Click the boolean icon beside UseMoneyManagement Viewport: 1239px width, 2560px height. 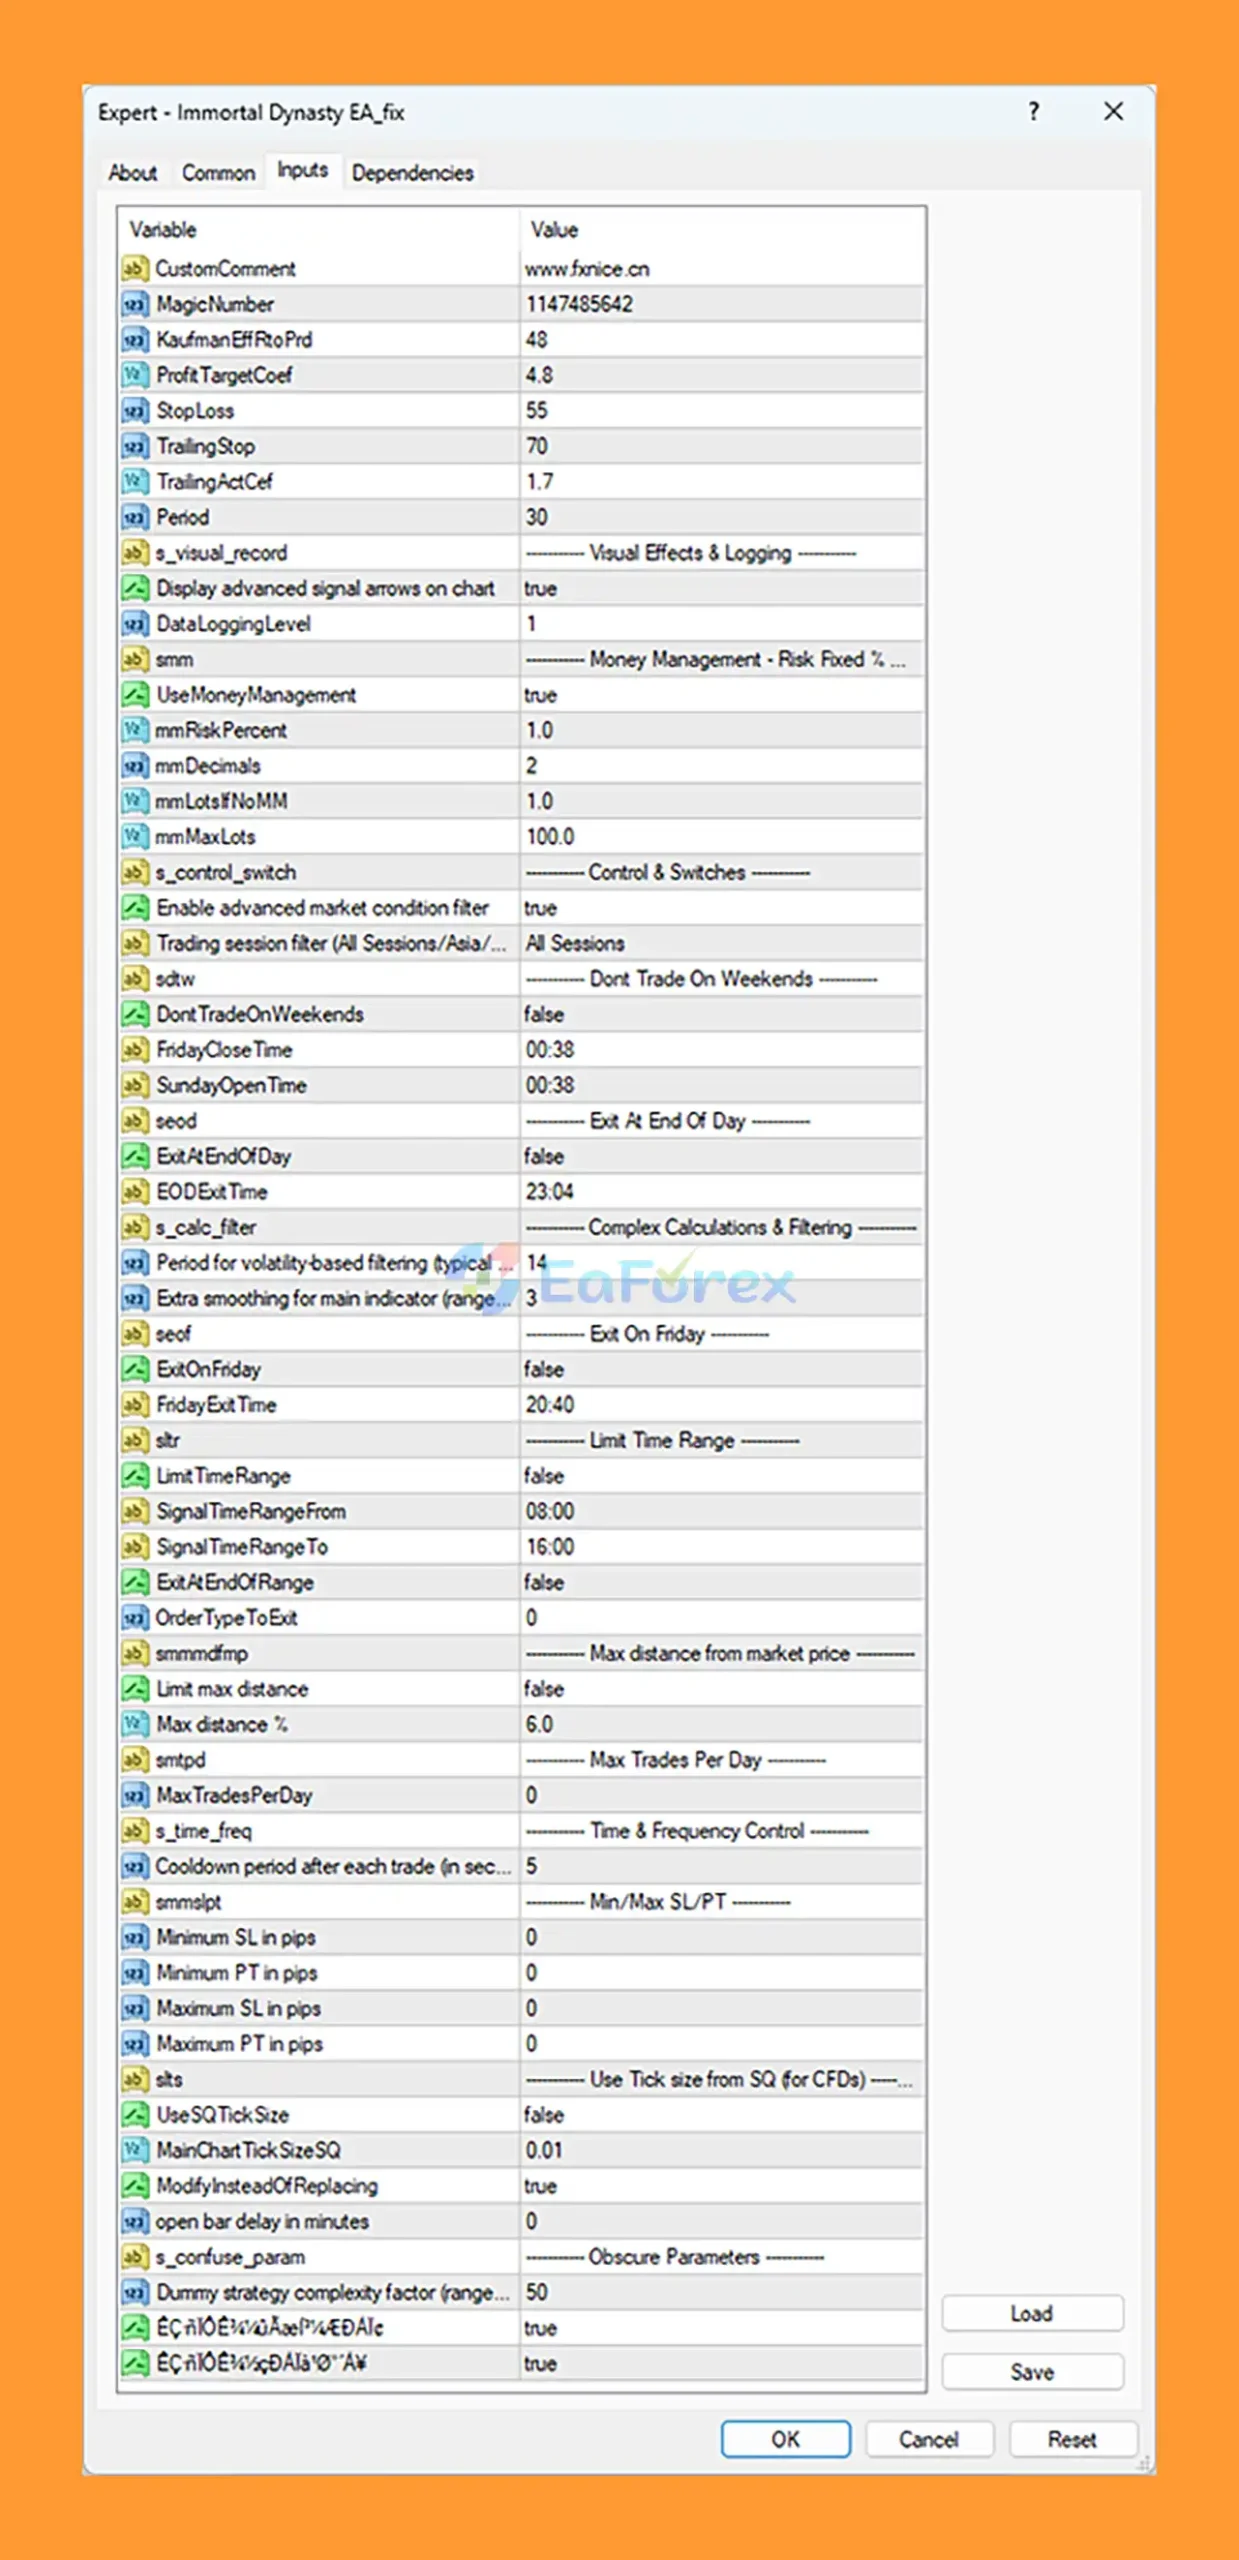click(x=135, y=695)
